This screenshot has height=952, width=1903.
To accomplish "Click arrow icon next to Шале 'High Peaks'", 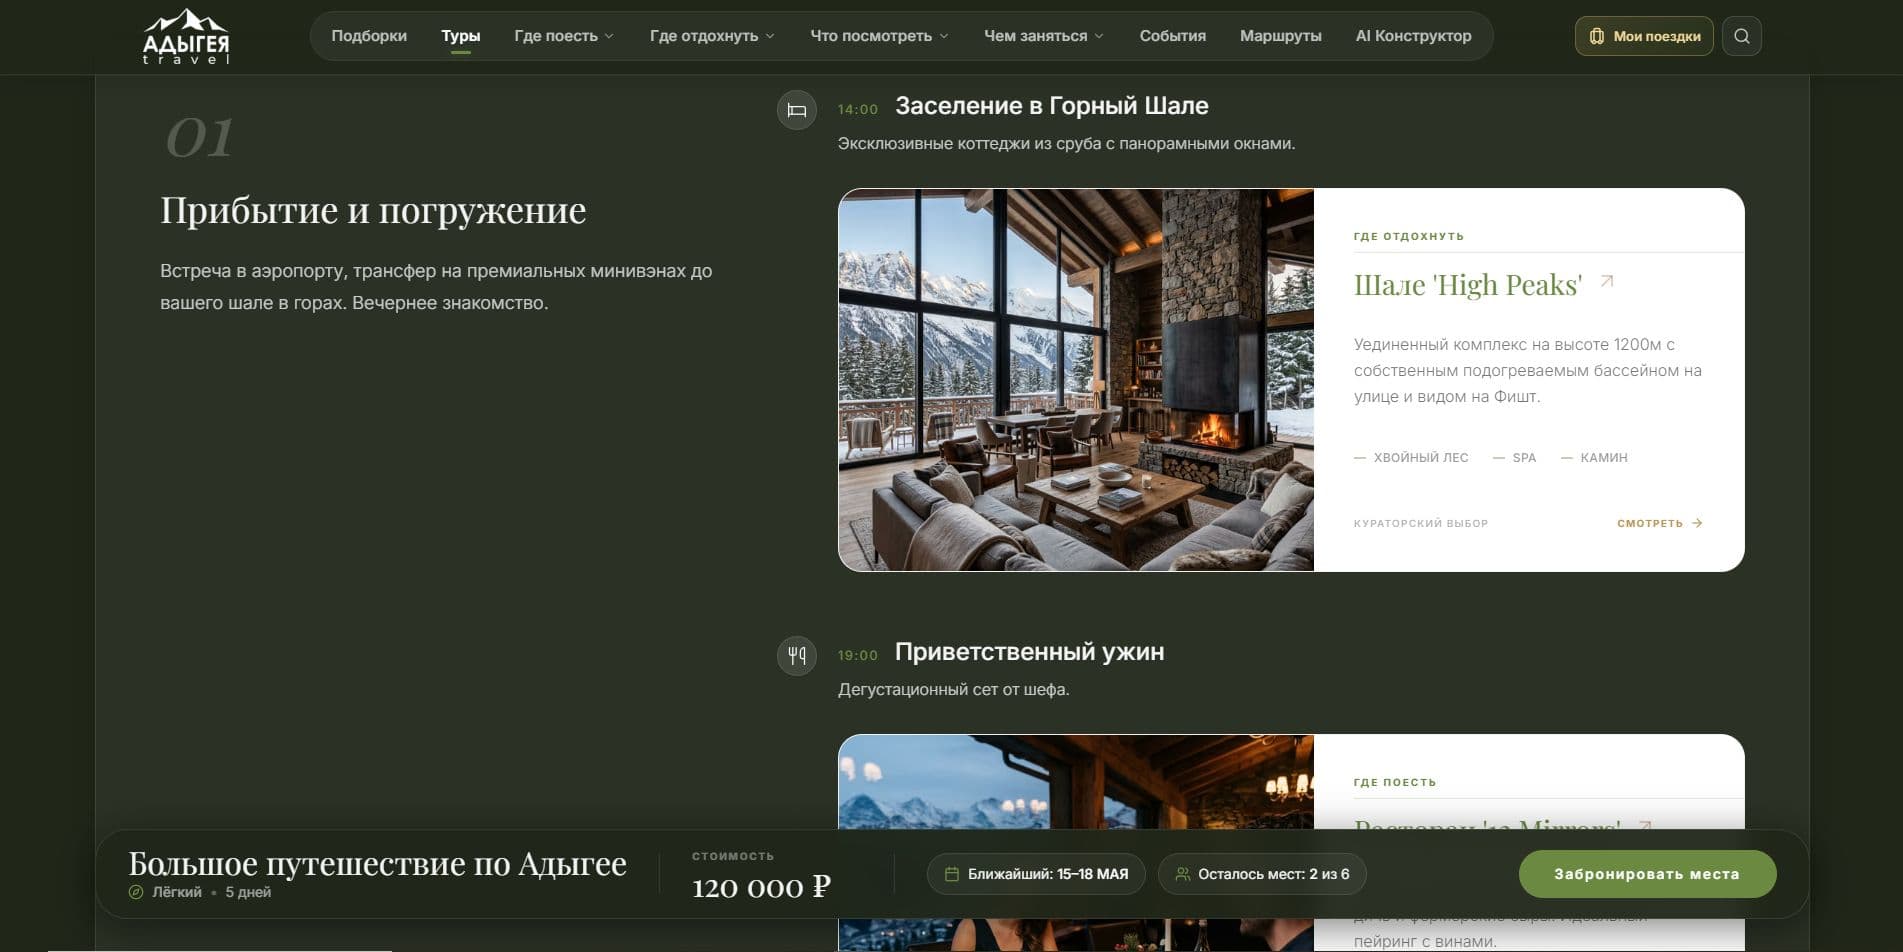I will pos(1606,282).
